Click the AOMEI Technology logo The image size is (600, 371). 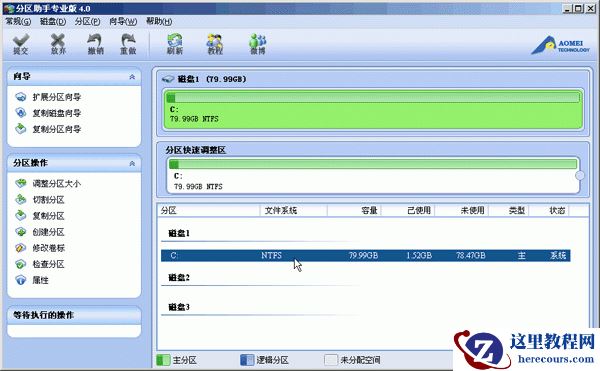(561, 46)
